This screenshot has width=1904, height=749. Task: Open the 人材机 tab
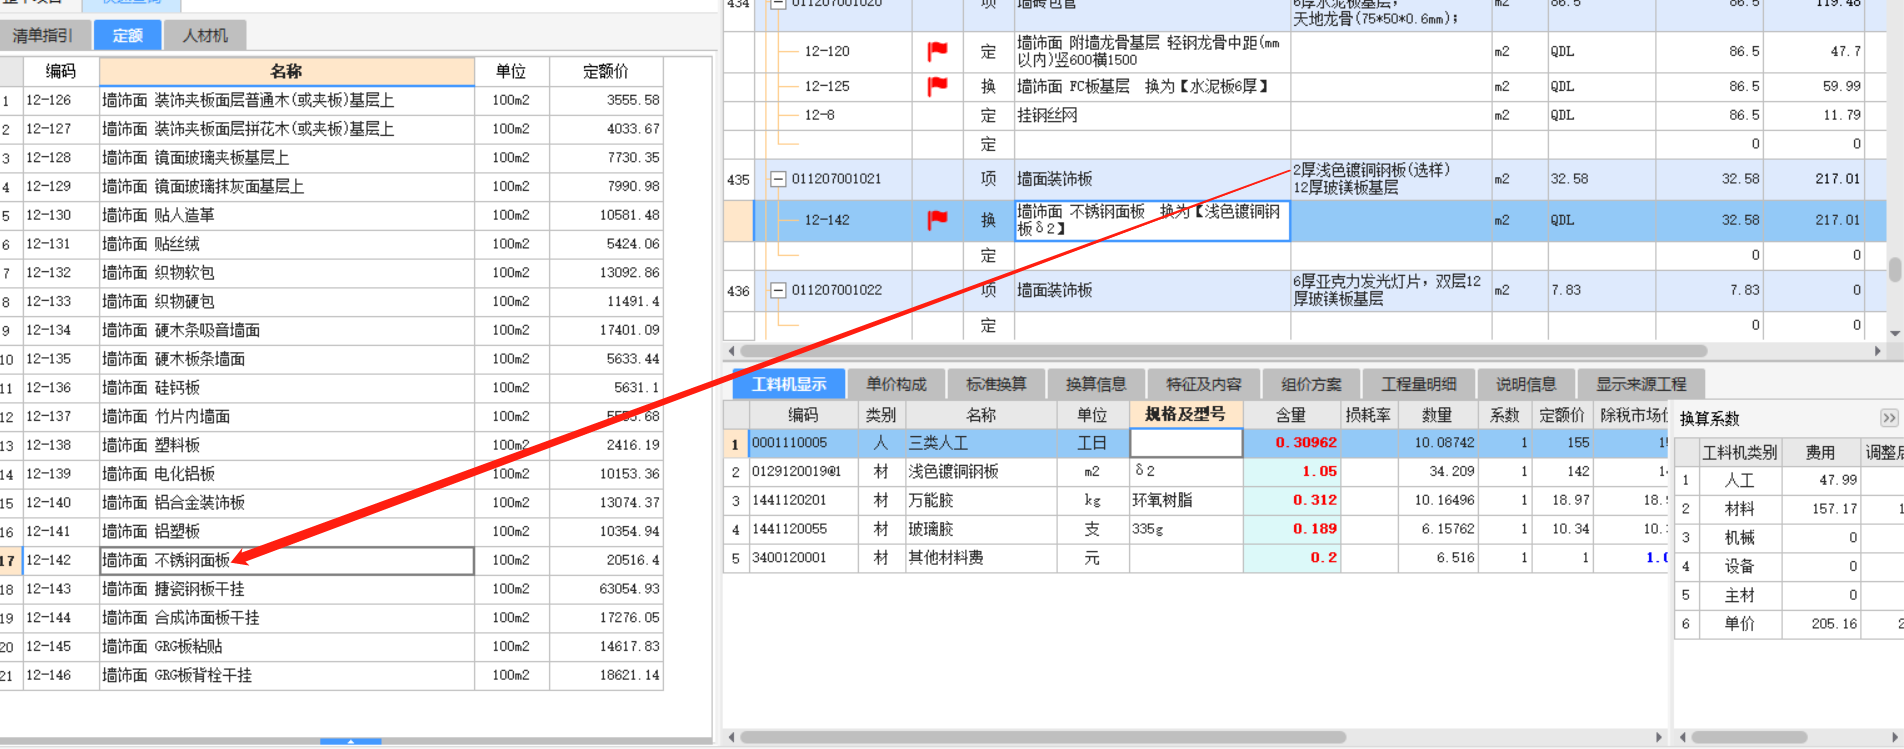[x=205, y=35]
